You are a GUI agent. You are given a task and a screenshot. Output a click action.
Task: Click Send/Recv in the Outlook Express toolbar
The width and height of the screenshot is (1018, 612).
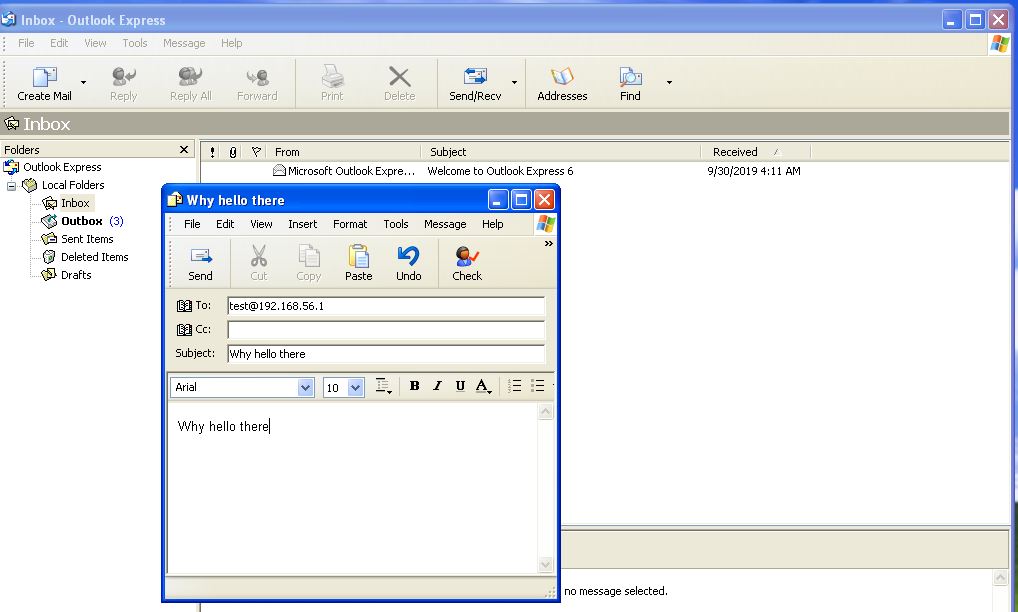click(475, 84)
